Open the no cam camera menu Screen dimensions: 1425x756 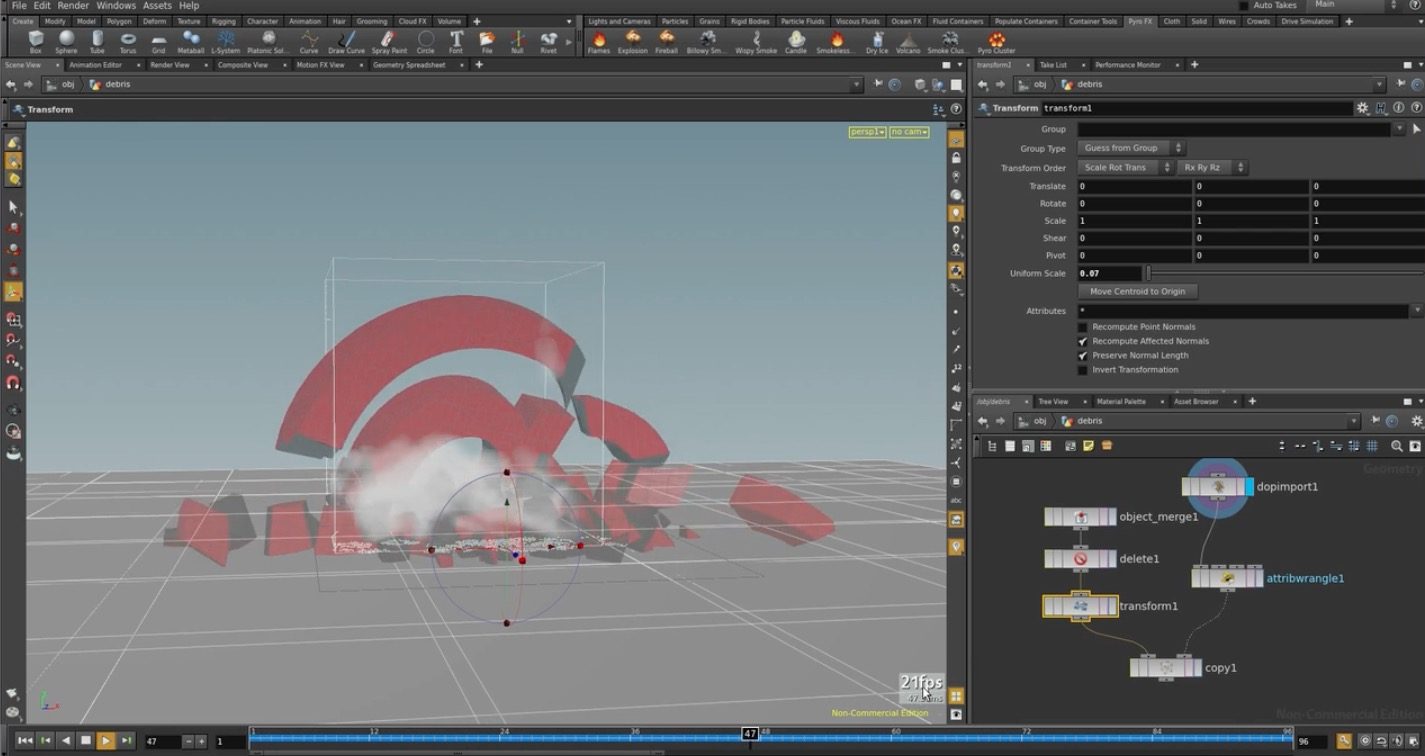[x=909, y=132]
